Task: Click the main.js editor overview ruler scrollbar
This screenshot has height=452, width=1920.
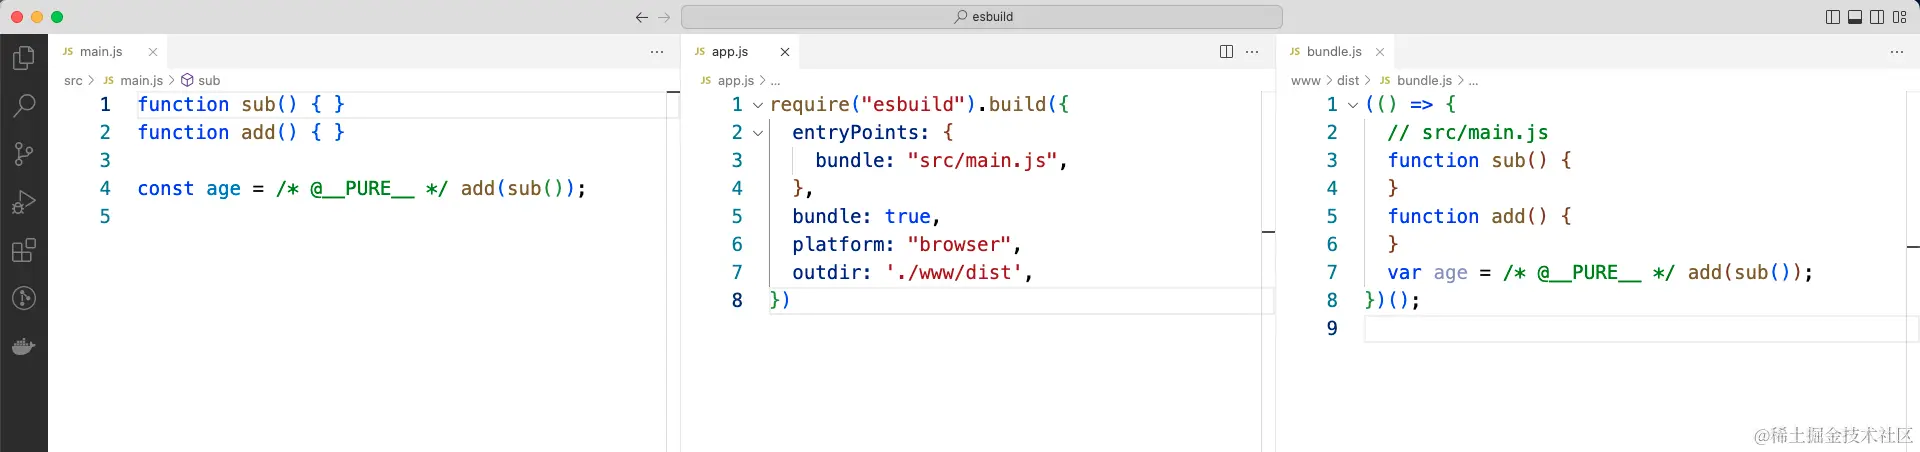Action: (x=673, y=270)
